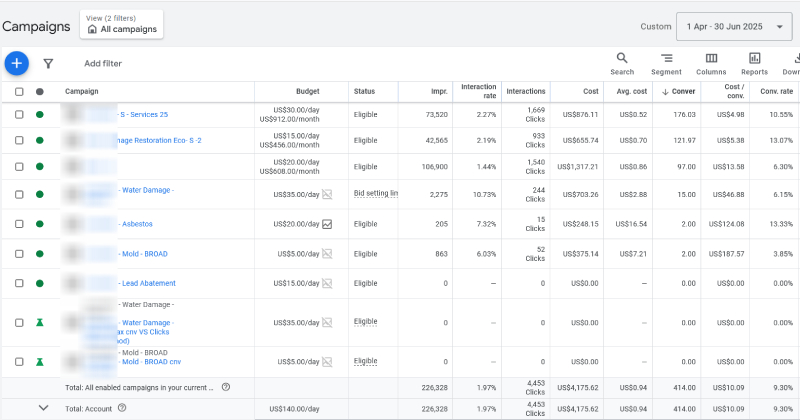The height and width of the screenshot is (420, 800).
Task: Click experiment flask icon for Water Damage cnv row
Action: [x=40, y=323]
